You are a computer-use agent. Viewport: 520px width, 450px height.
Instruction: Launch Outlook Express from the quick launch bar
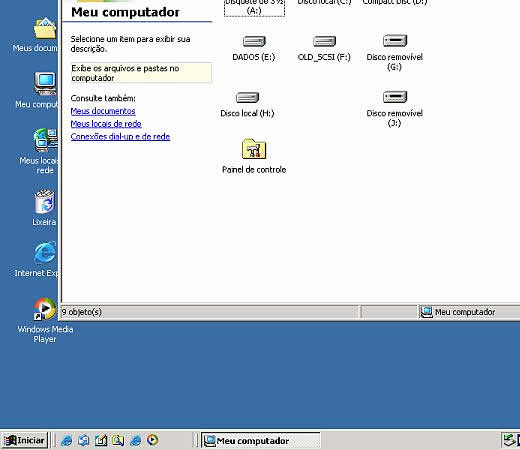pos(83,441)
